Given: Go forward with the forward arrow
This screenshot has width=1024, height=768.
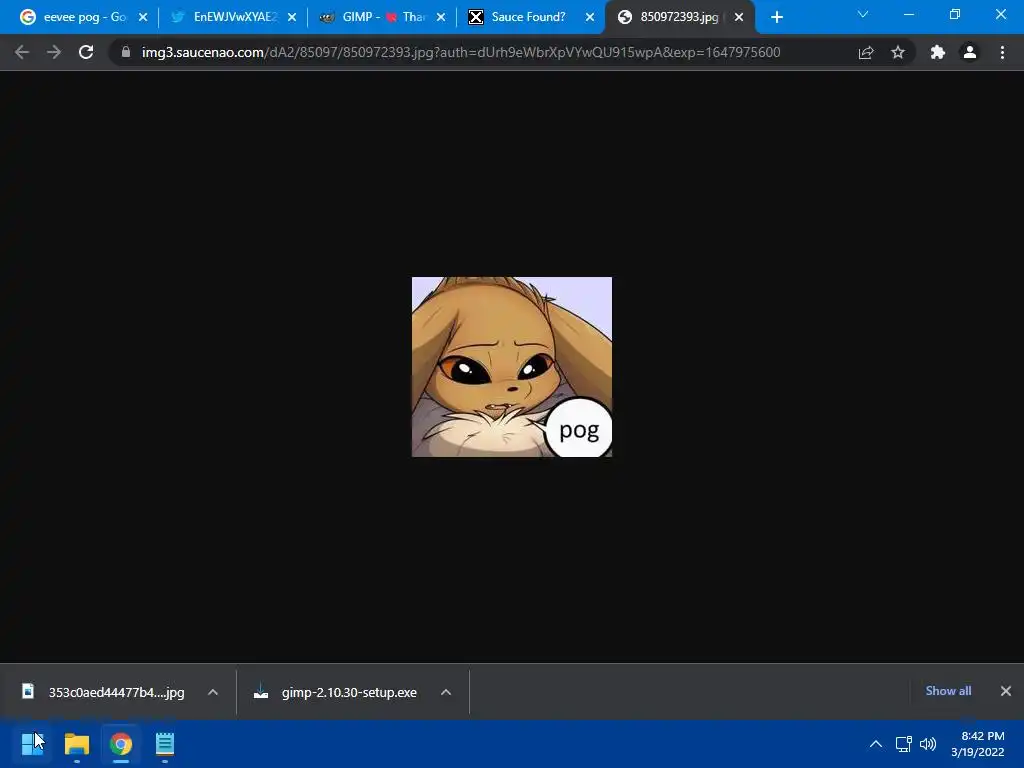Looking at the screenshot, I should point(54,52).
